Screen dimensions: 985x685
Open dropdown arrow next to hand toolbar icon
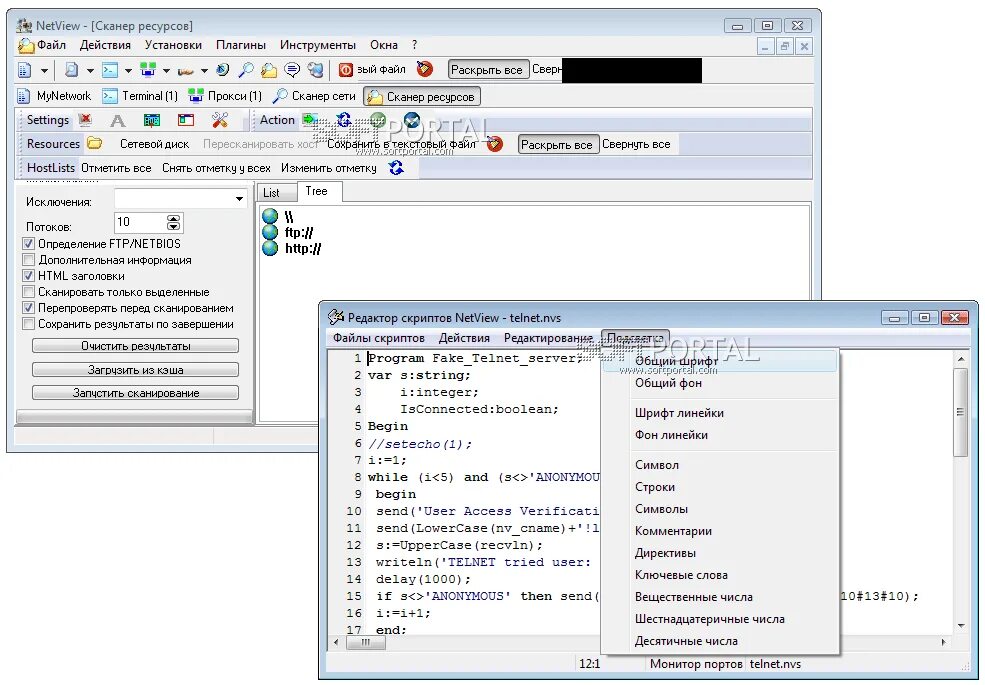(x=204, y=70)
